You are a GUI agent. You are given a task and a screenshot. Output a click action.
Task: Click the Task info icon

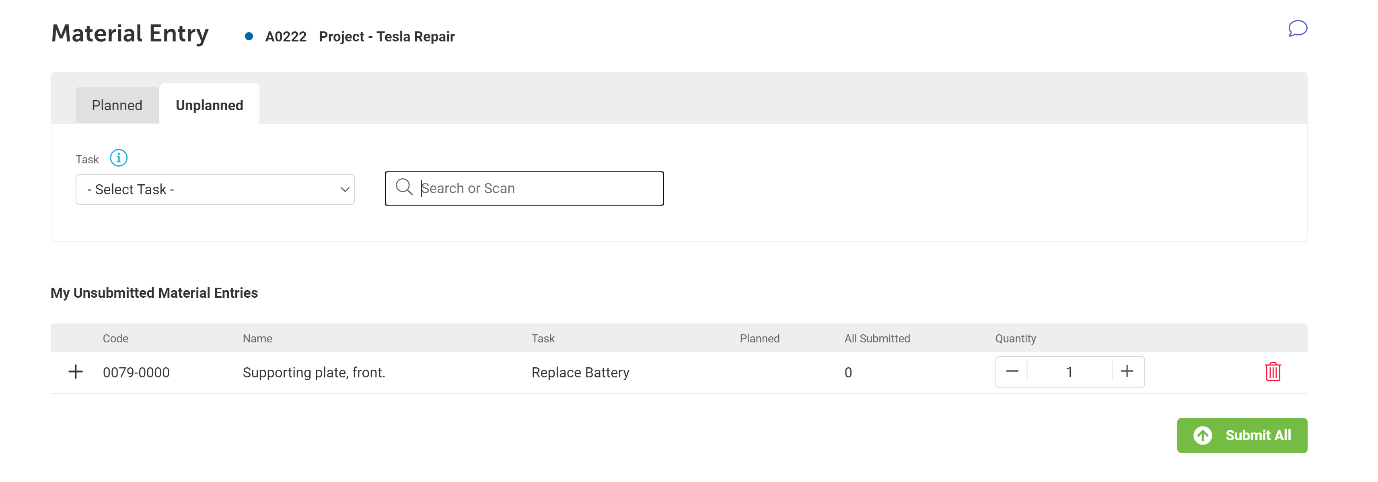119,158
